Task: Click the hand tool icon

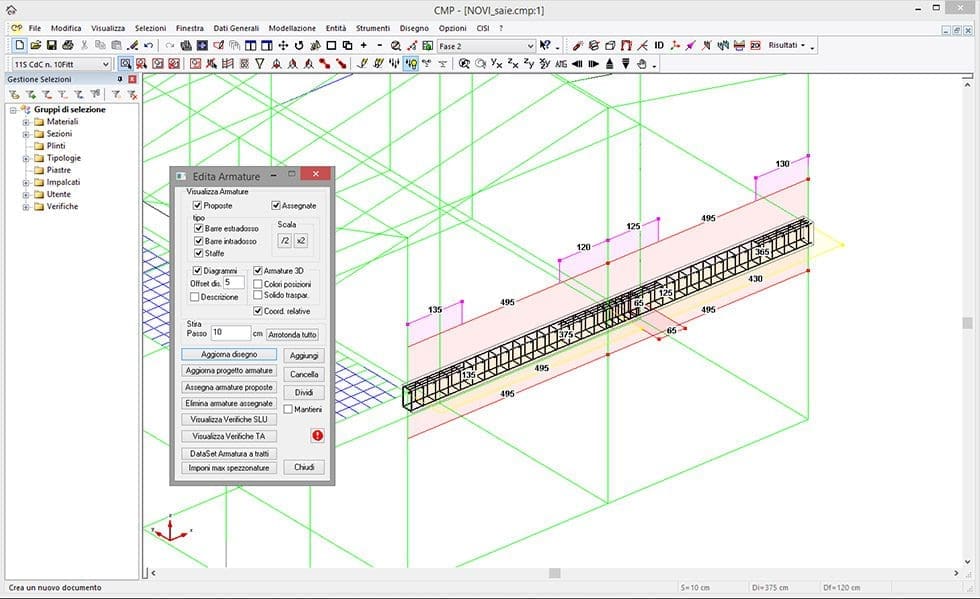Action: click(642, 64)
